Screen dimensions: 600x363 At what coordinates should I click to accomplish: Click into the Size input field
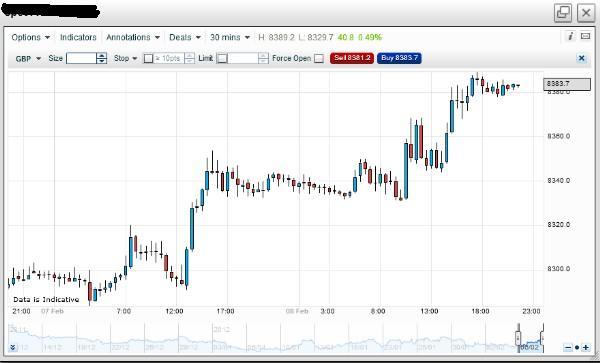[x=81, y=59]
